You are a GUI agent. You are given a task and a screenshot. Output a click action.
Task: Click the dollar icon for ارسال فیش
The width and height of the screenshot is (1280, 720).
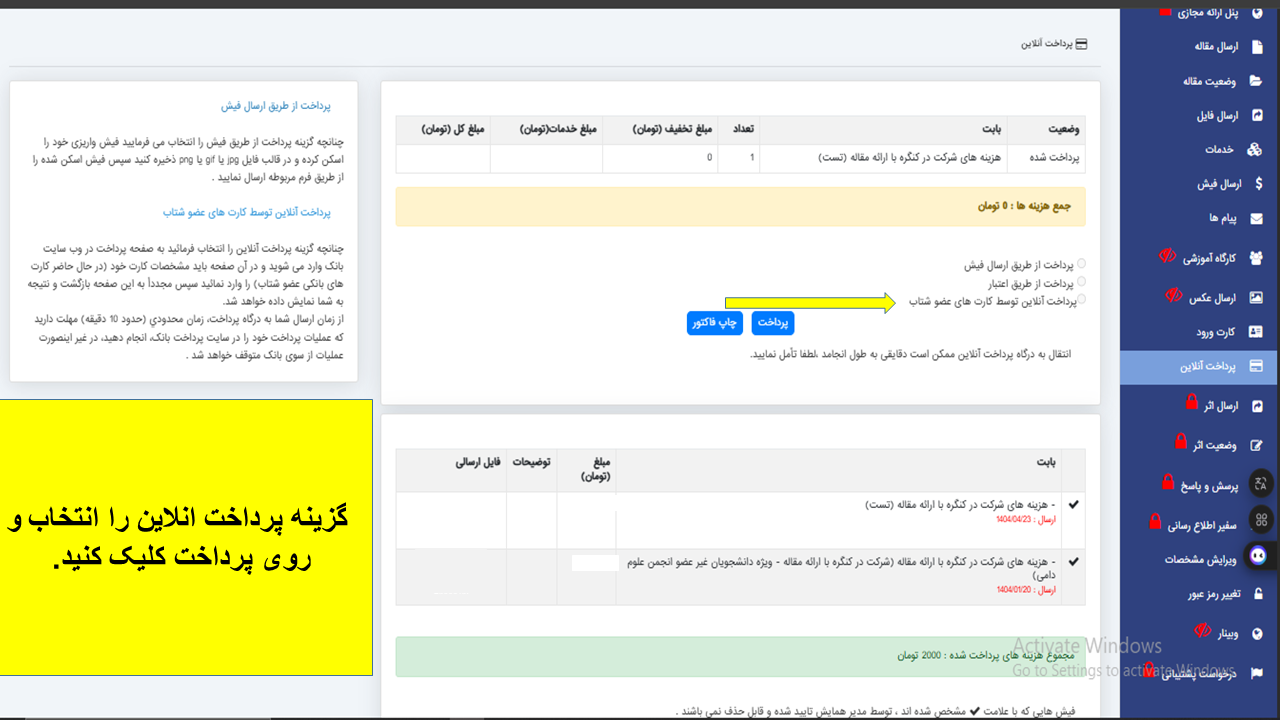click(x=1258, y=184)
